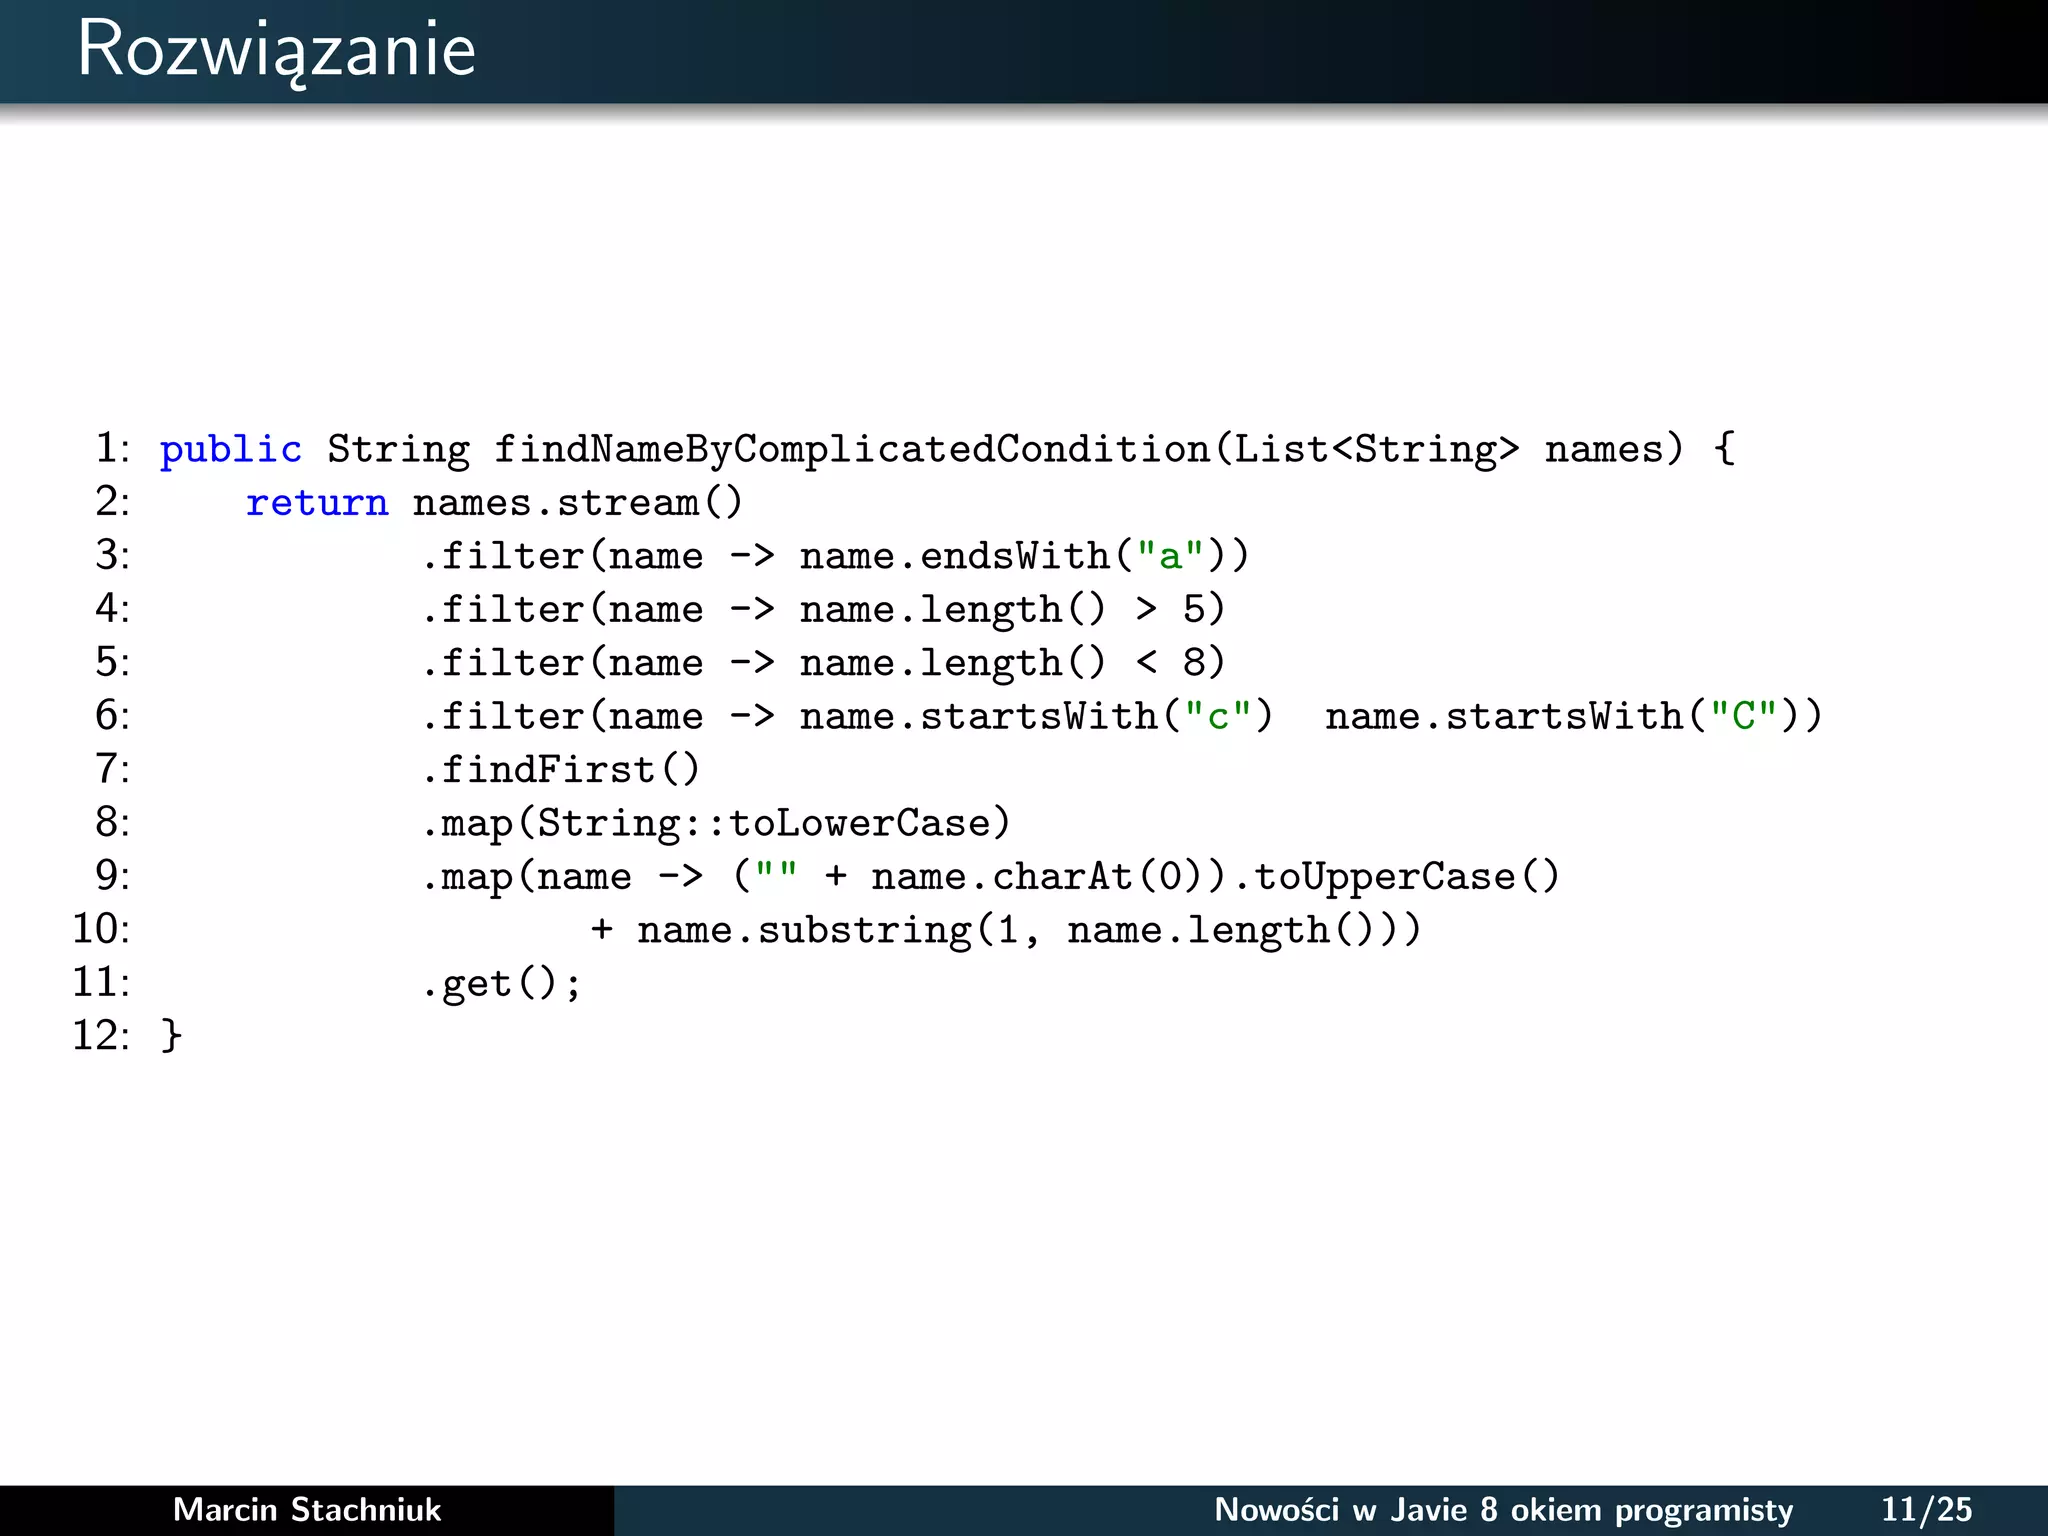The width and height of the screenshot is (2048, 1536).
Task: Click "names.stream()" on line 2
Action: pos(578,503)
